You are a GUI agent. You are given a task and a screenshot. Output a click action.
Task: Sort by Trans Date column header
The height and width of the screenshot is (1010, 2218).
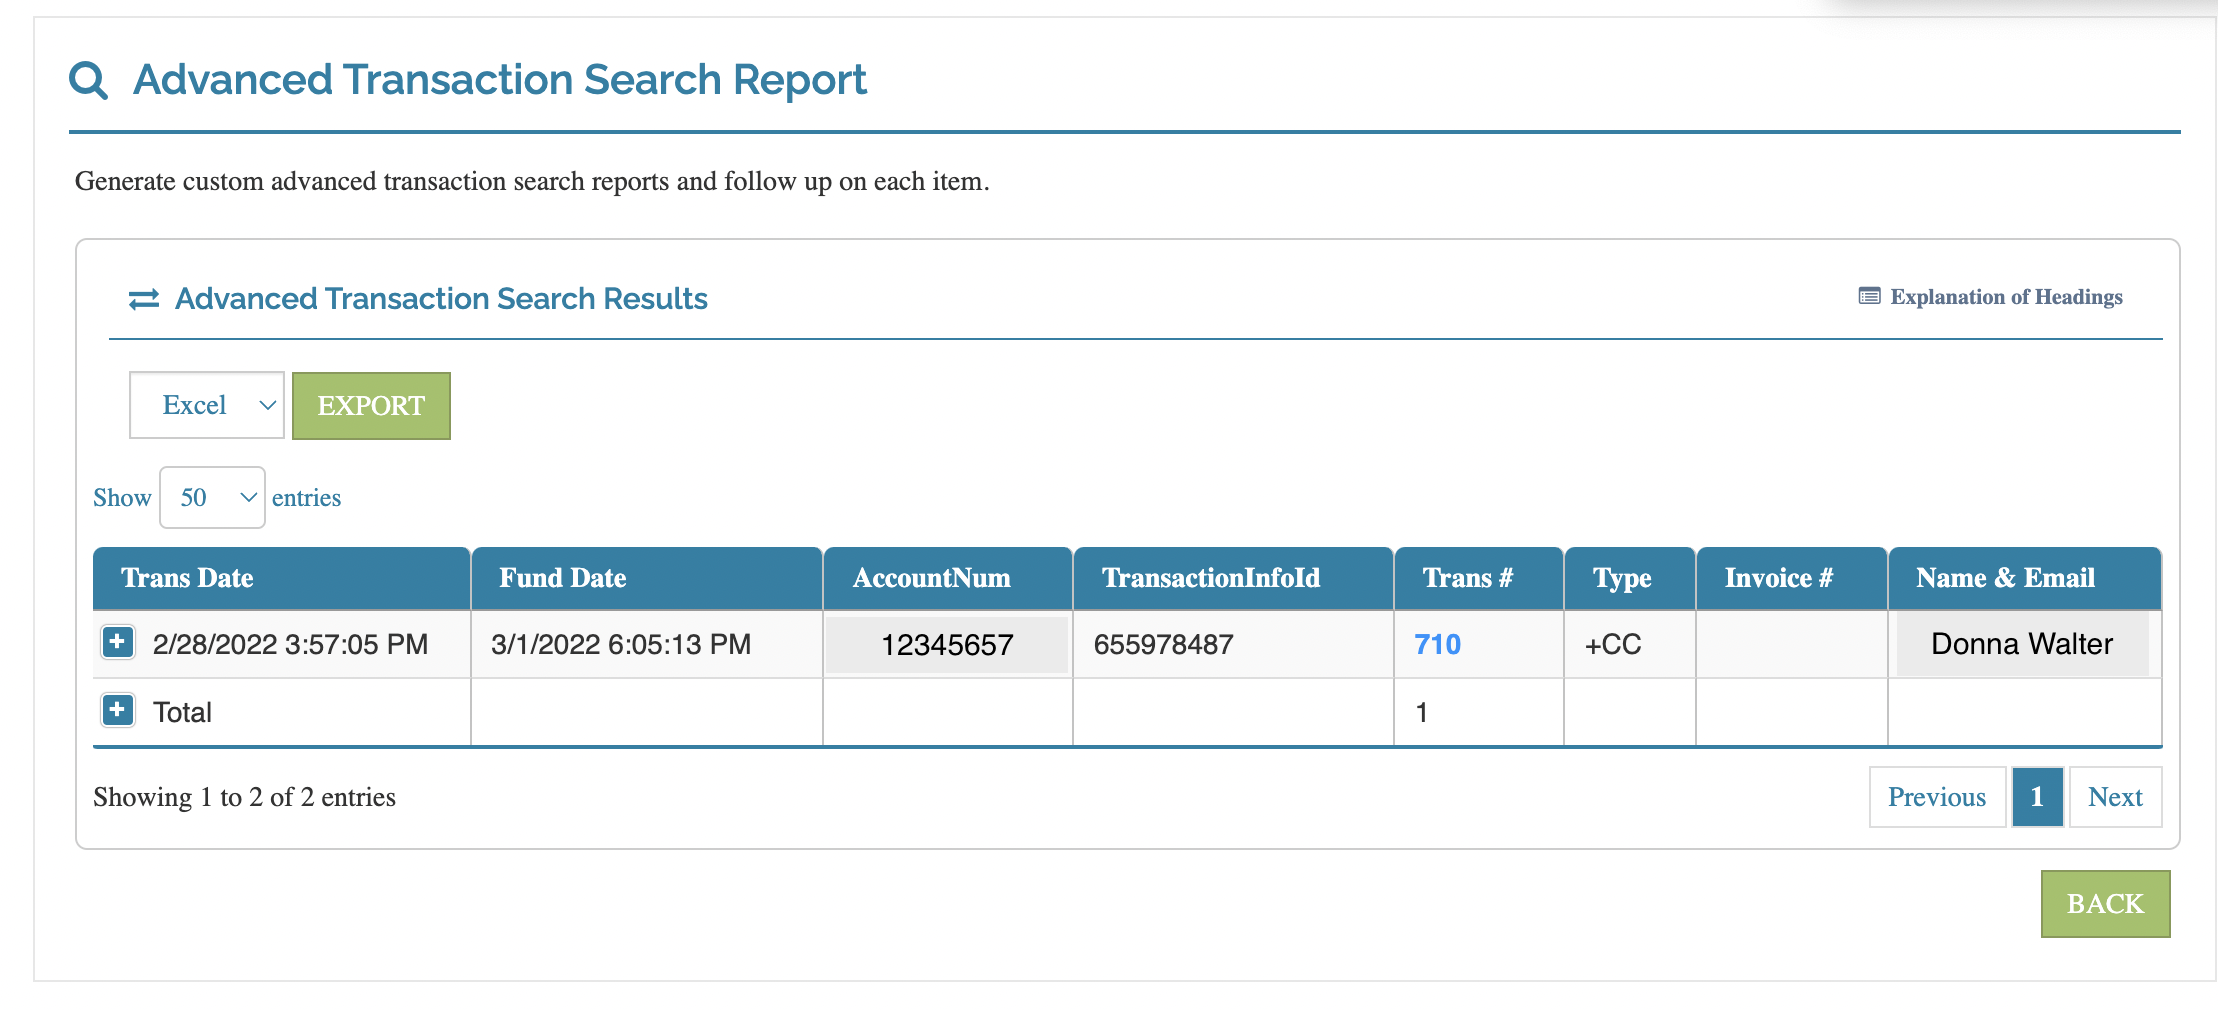point(187,578)
